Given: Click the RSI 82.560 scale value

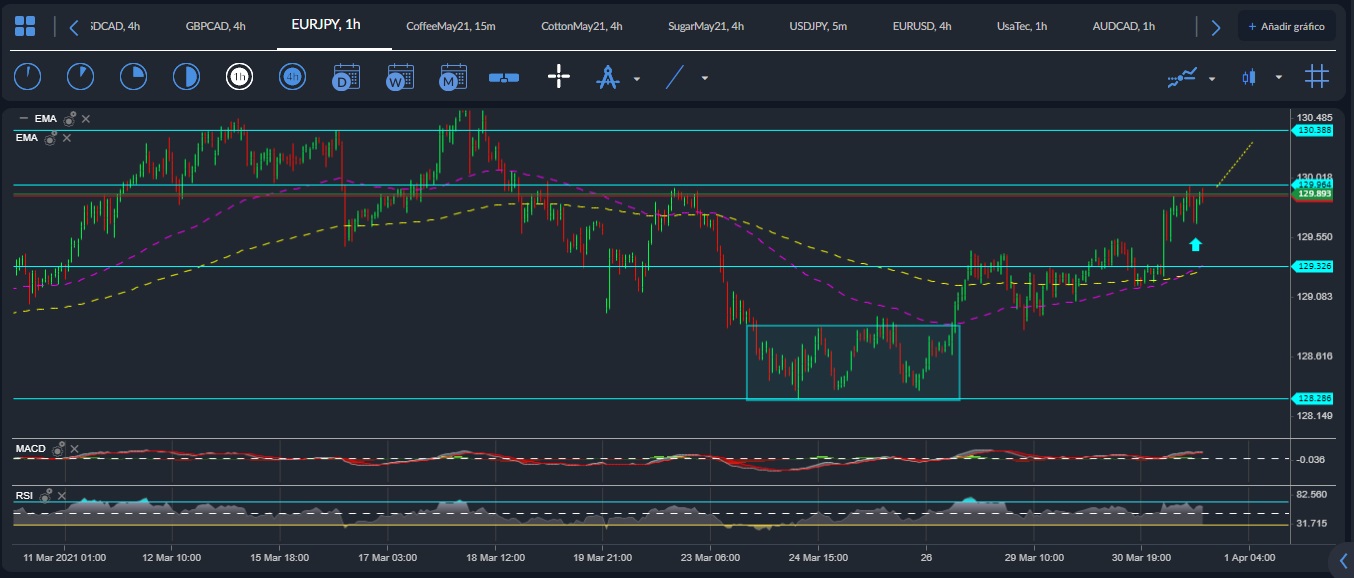Looking at the screenshot, I should pyautogui.click(x=1314, y=494).
